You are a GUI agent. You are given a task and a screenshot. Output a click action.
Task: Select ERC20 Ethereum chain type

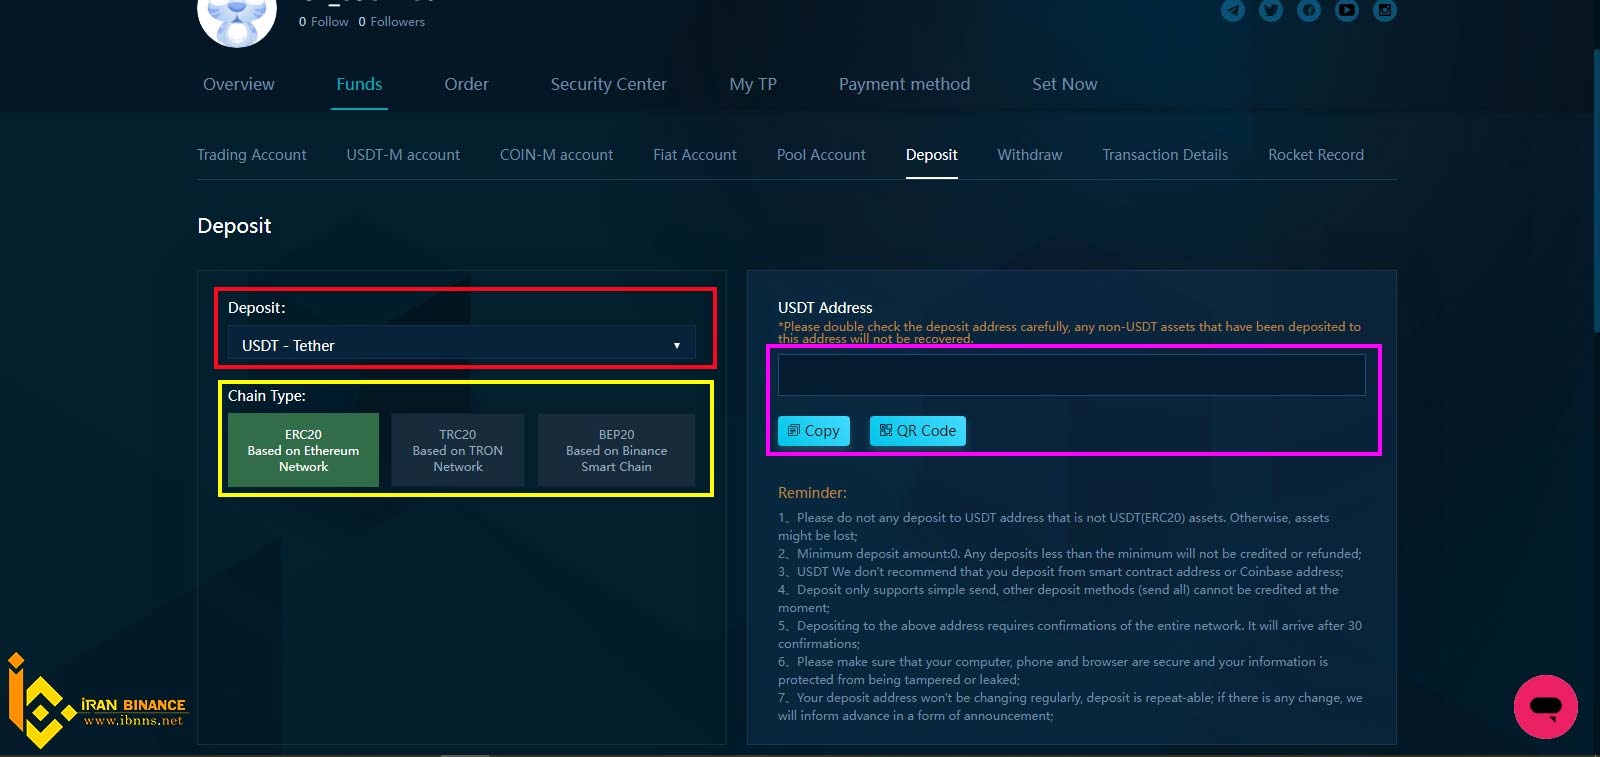coord(303,450)
